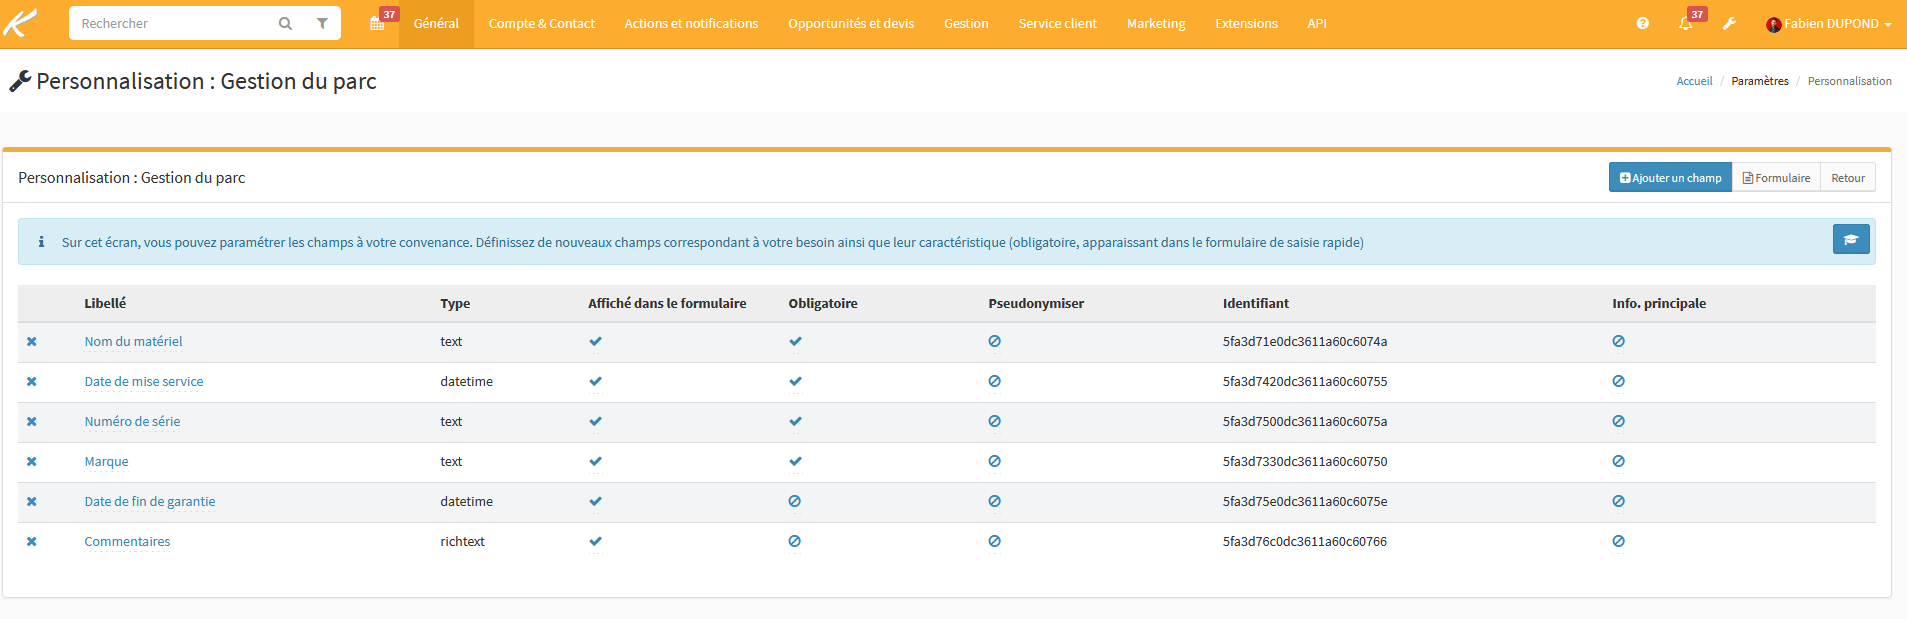Screen dimensions: 1907x619
Task: Delete the Date de mise service field
Action: (32, 381)
